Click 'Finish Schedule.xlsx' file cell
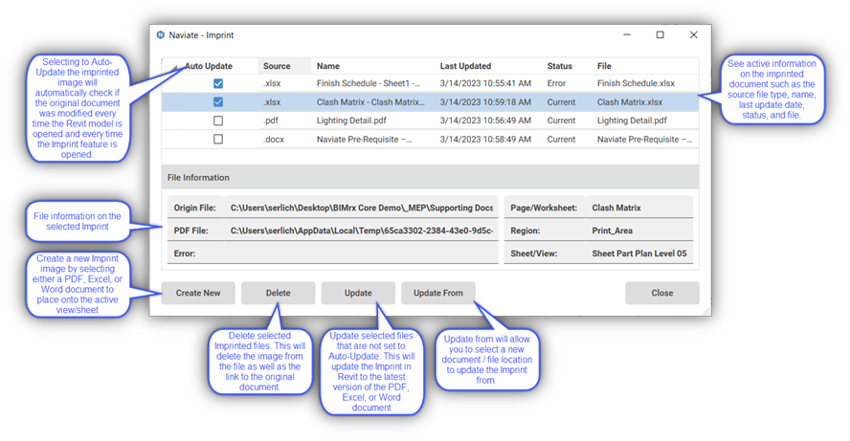 tap(636, 83)
